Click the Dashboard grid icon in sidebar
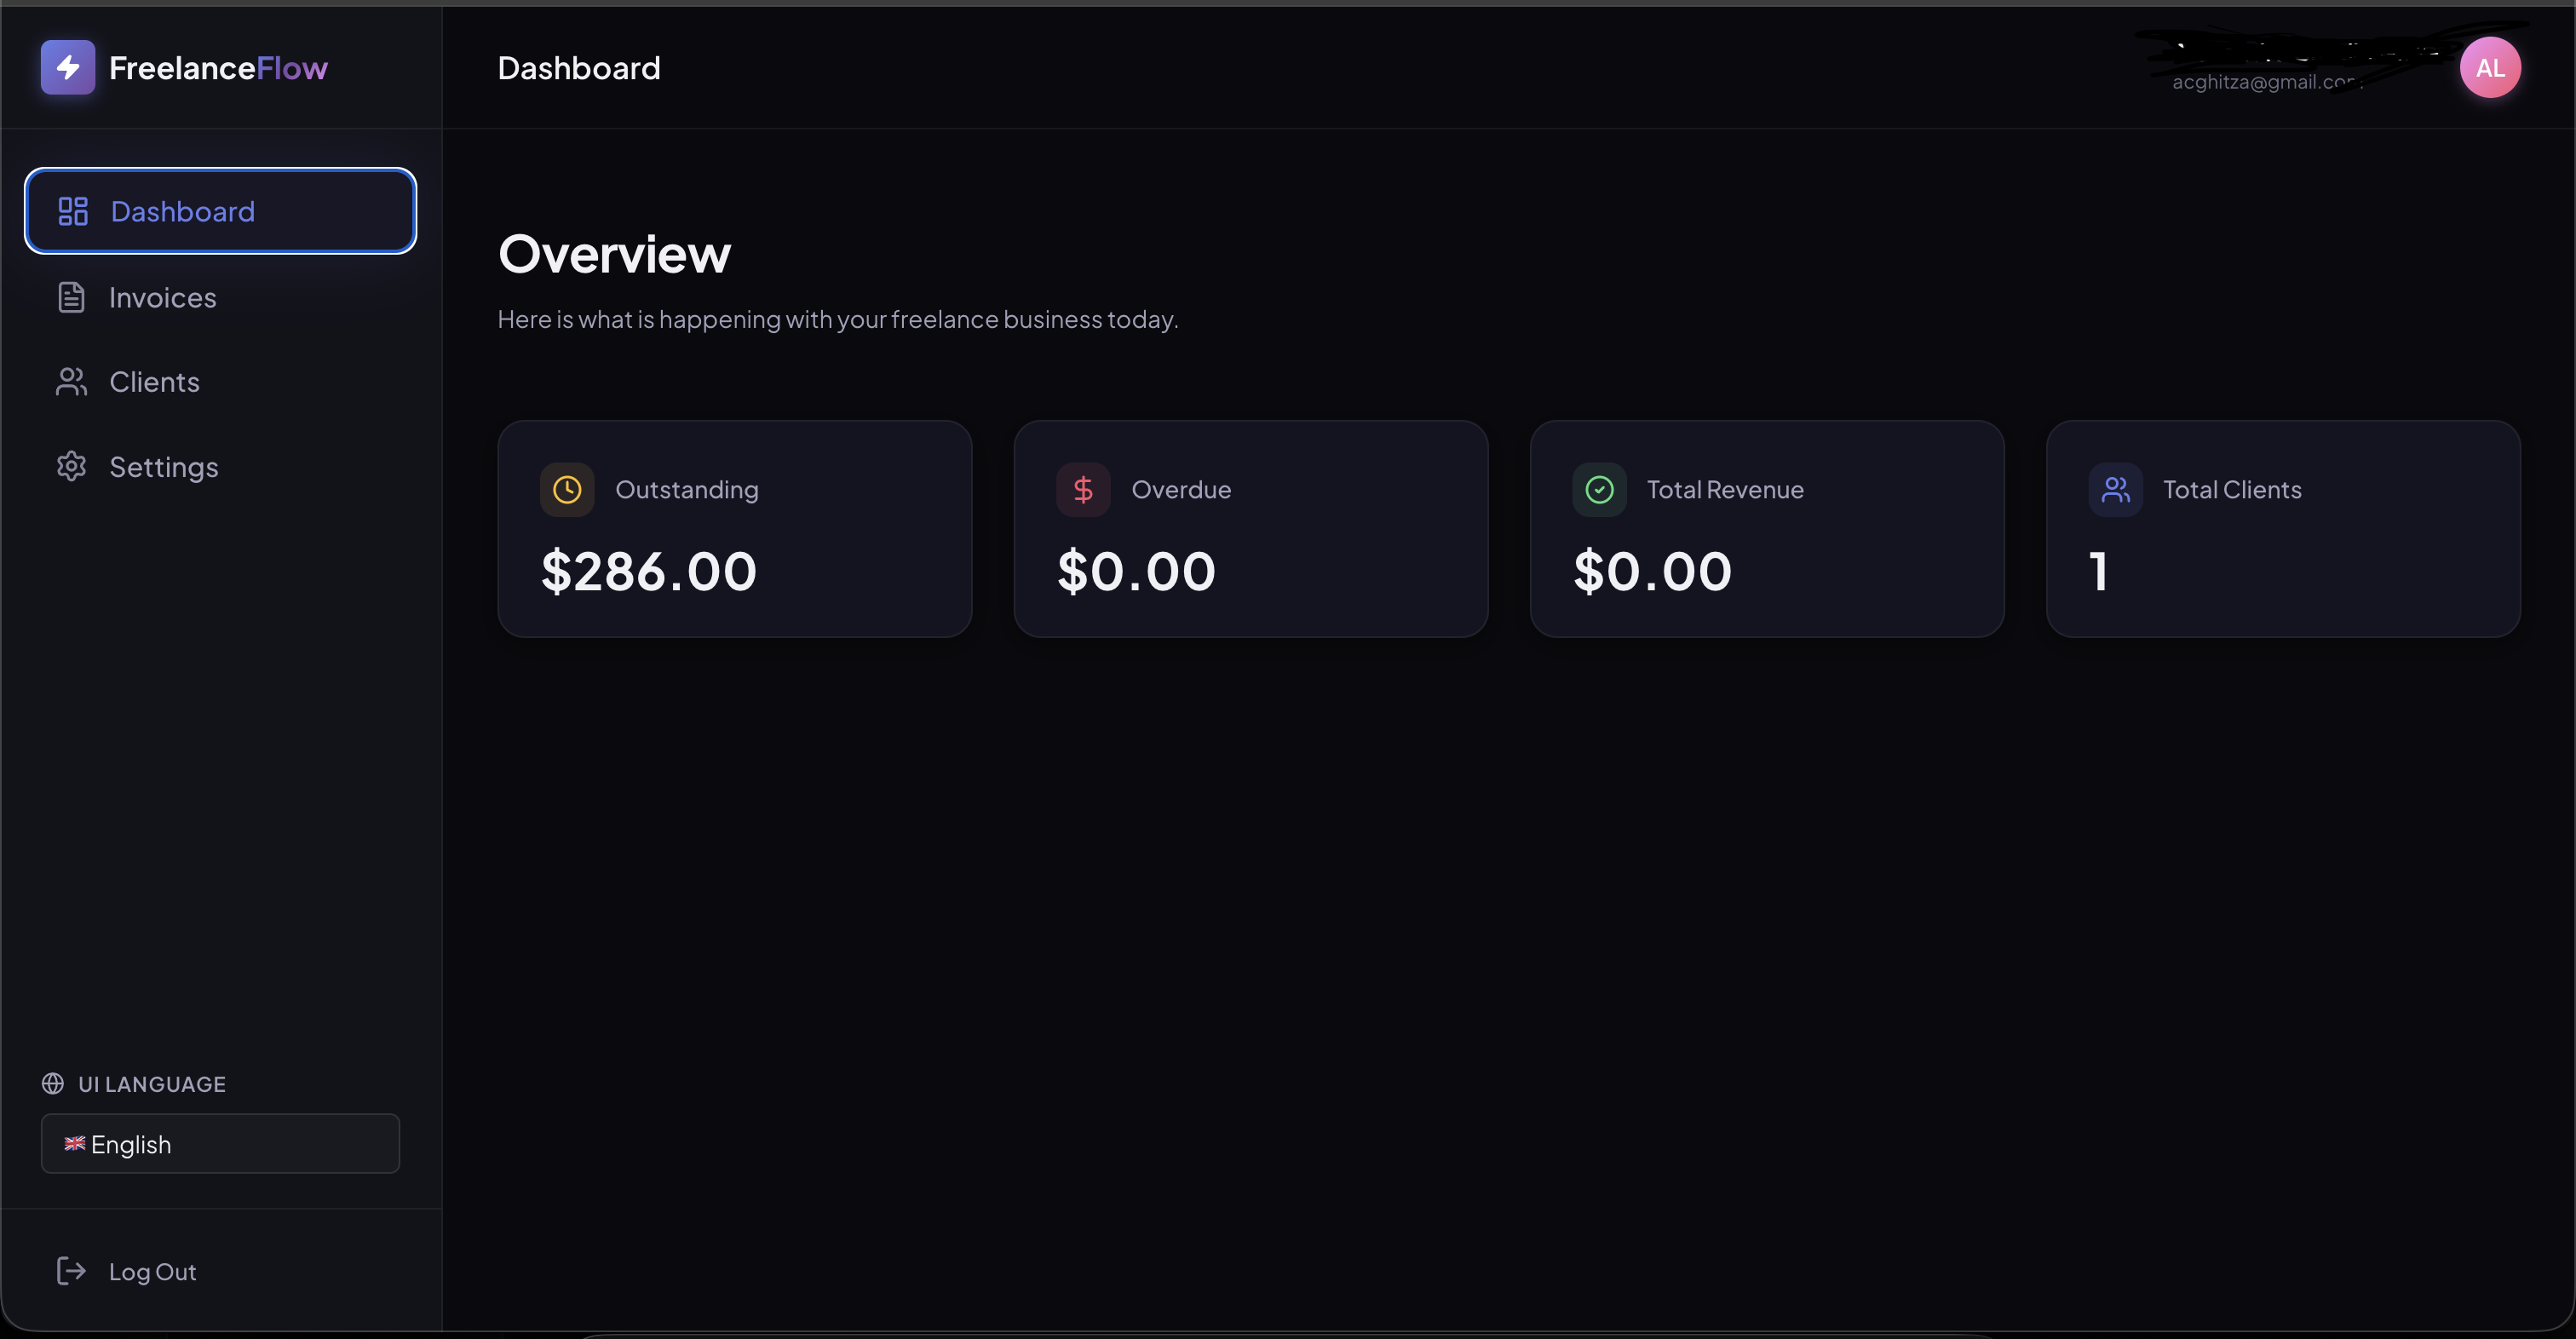2576x1339 pixels. (x=73, y=211)
